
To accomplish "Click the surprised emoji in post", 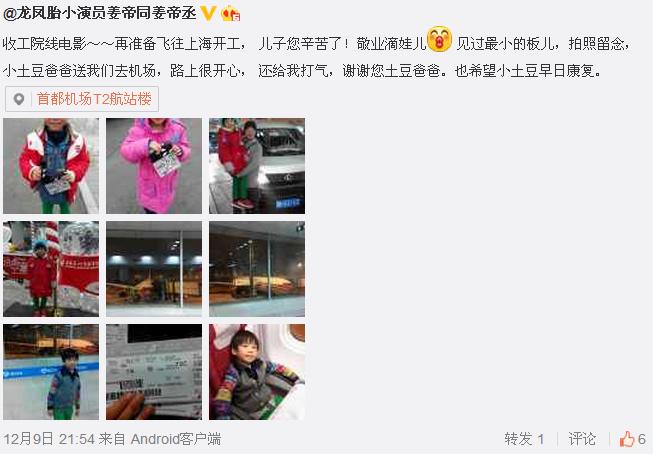I will (439, 39).
